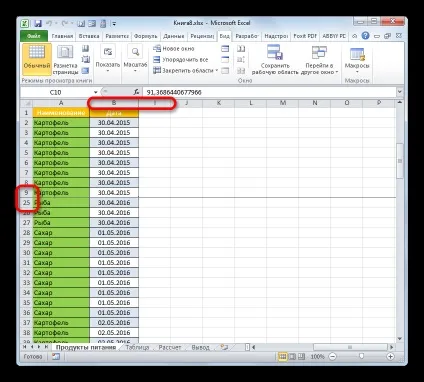This screenshot has height=382, width=424.
Task: Open the Показать dropdown
Action: [x=108, y=60]
